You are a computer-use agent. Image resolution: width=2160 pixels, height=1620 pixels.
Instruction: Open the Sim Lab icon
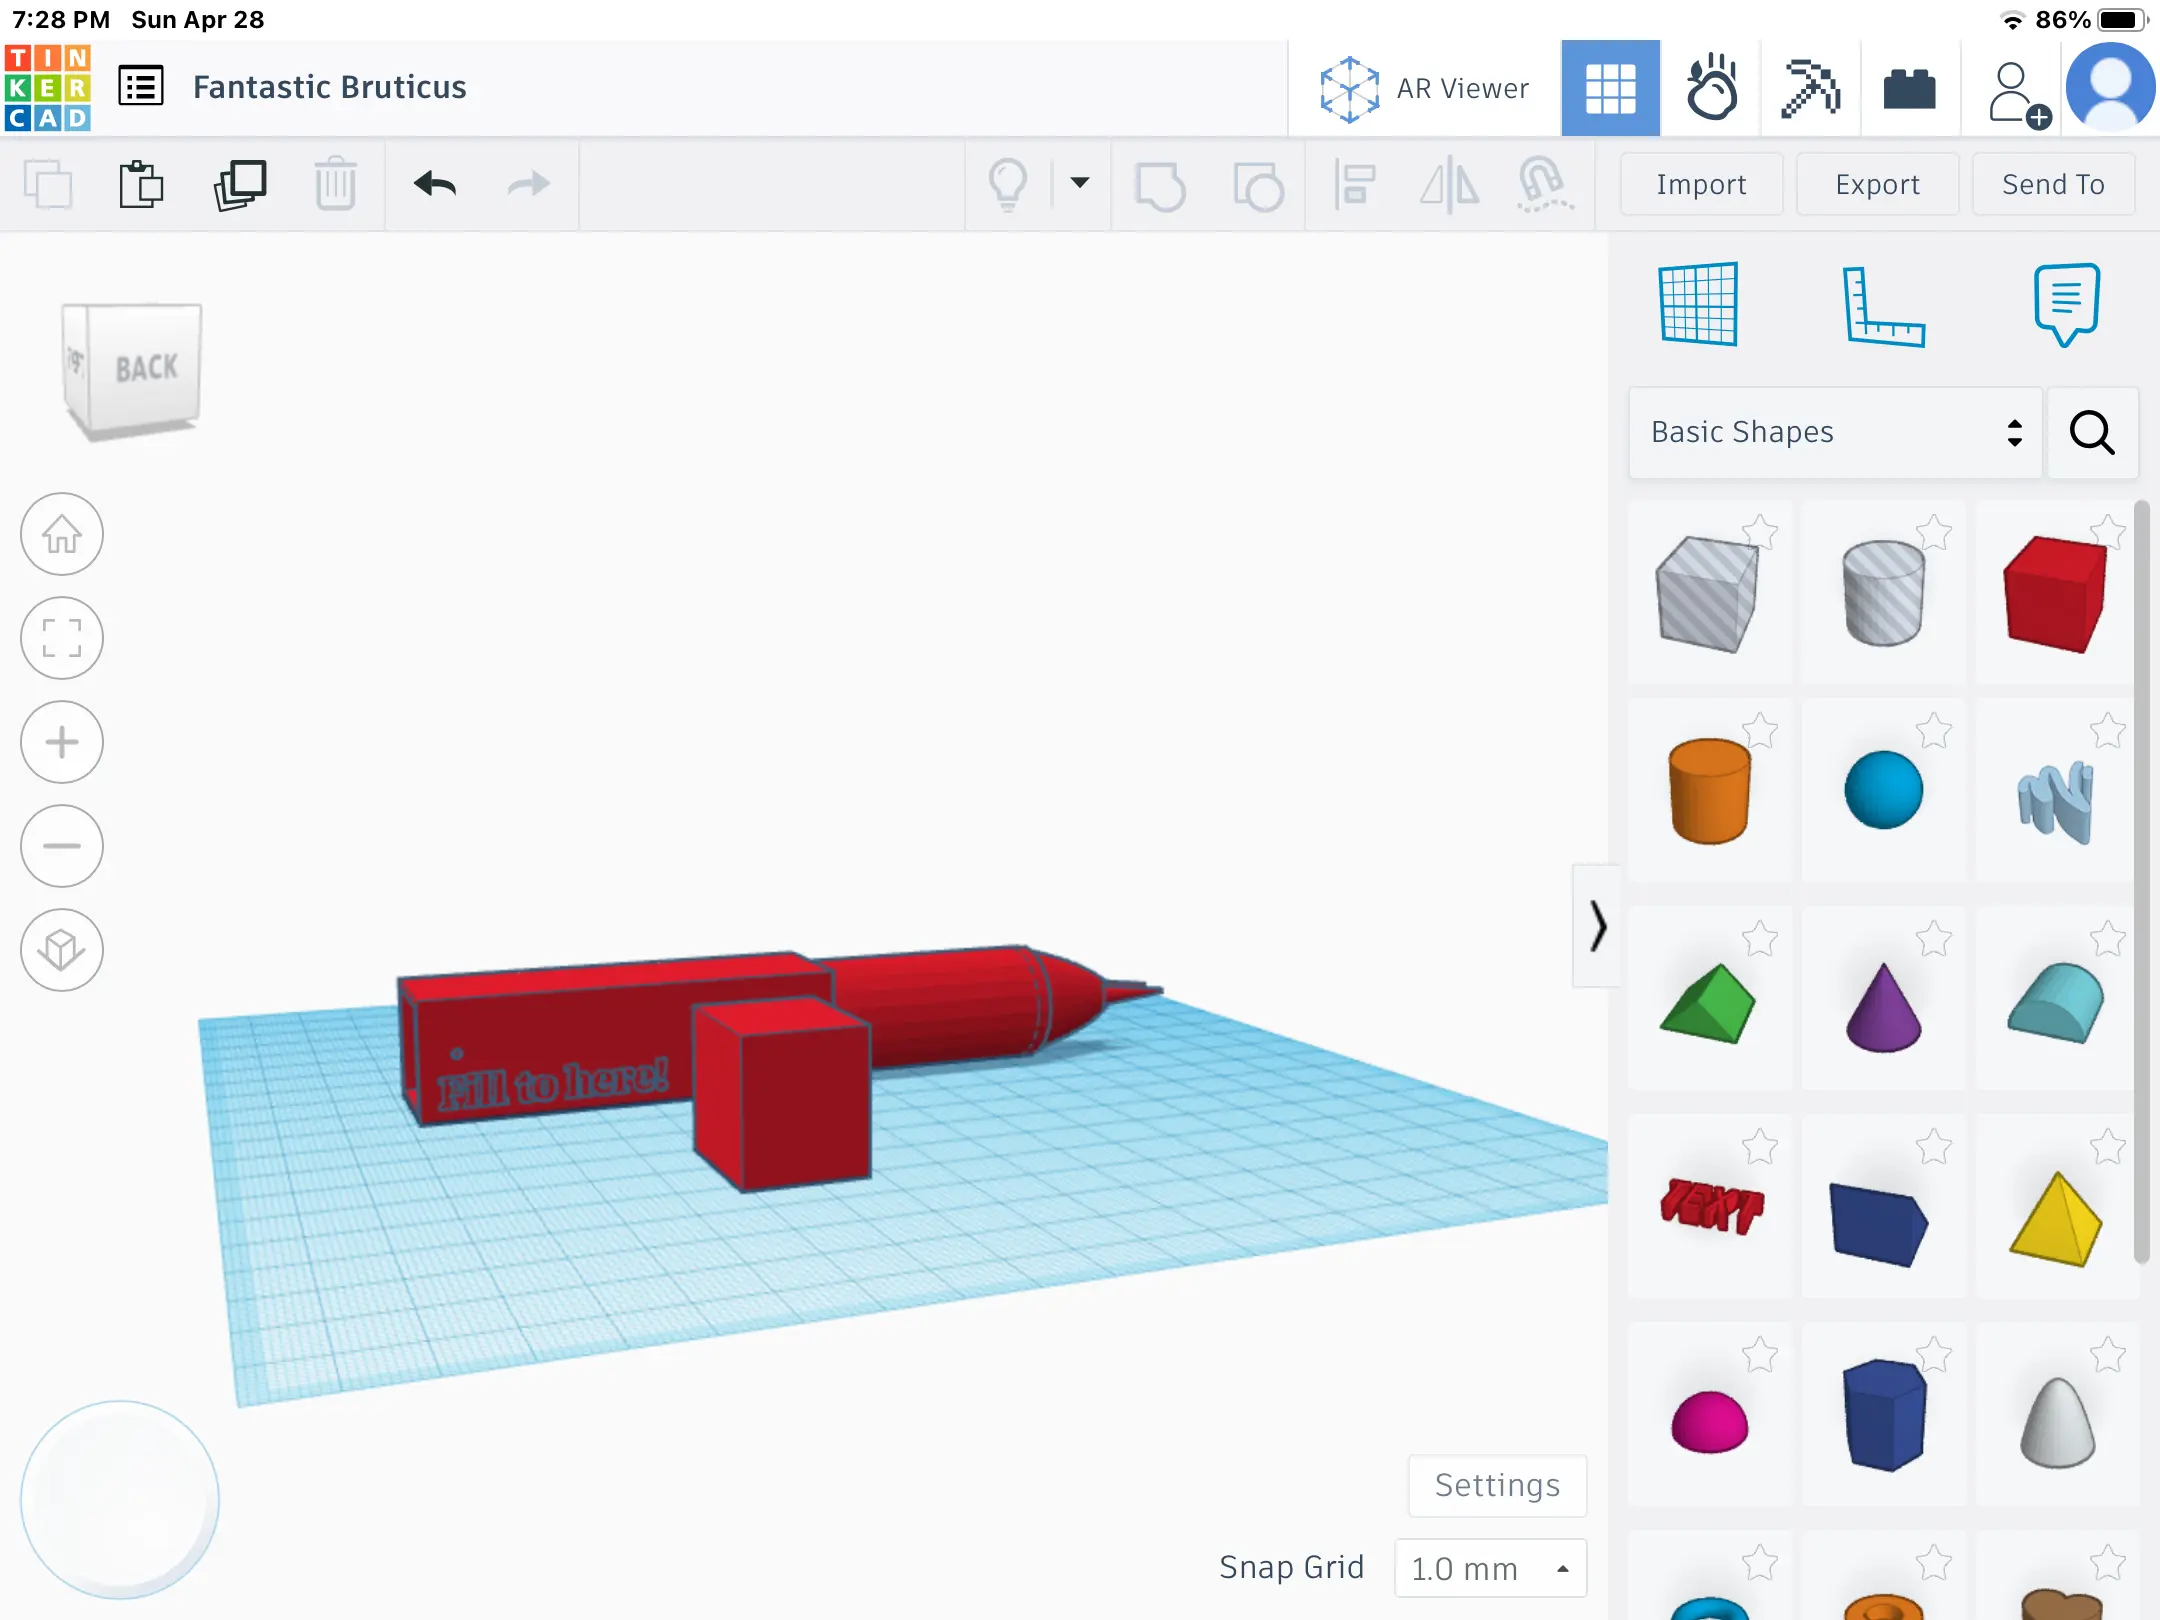[1711, 88]
